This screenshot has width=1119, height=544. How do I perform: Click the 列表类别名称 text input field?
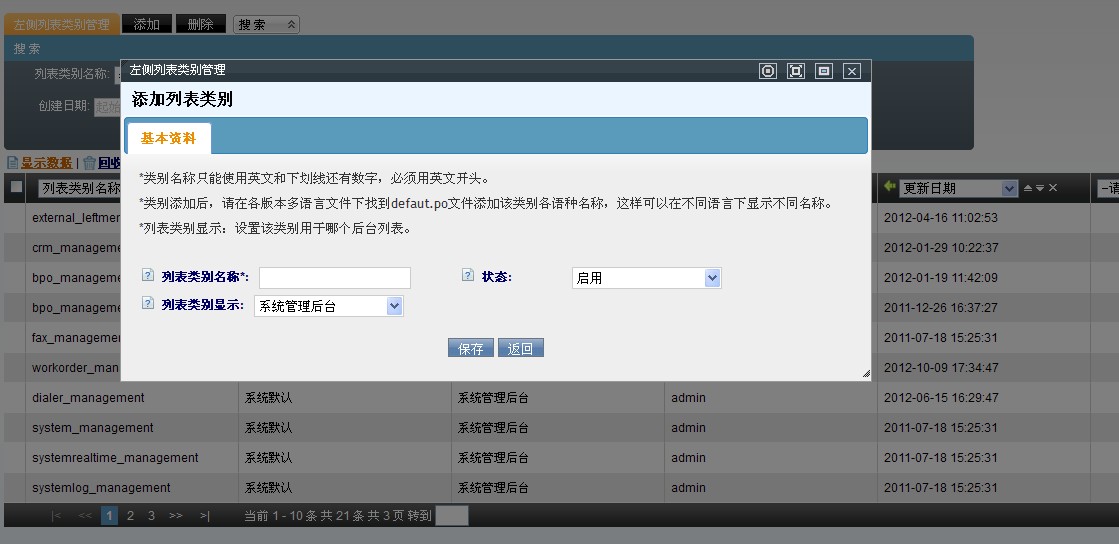(x=335, y=278)
